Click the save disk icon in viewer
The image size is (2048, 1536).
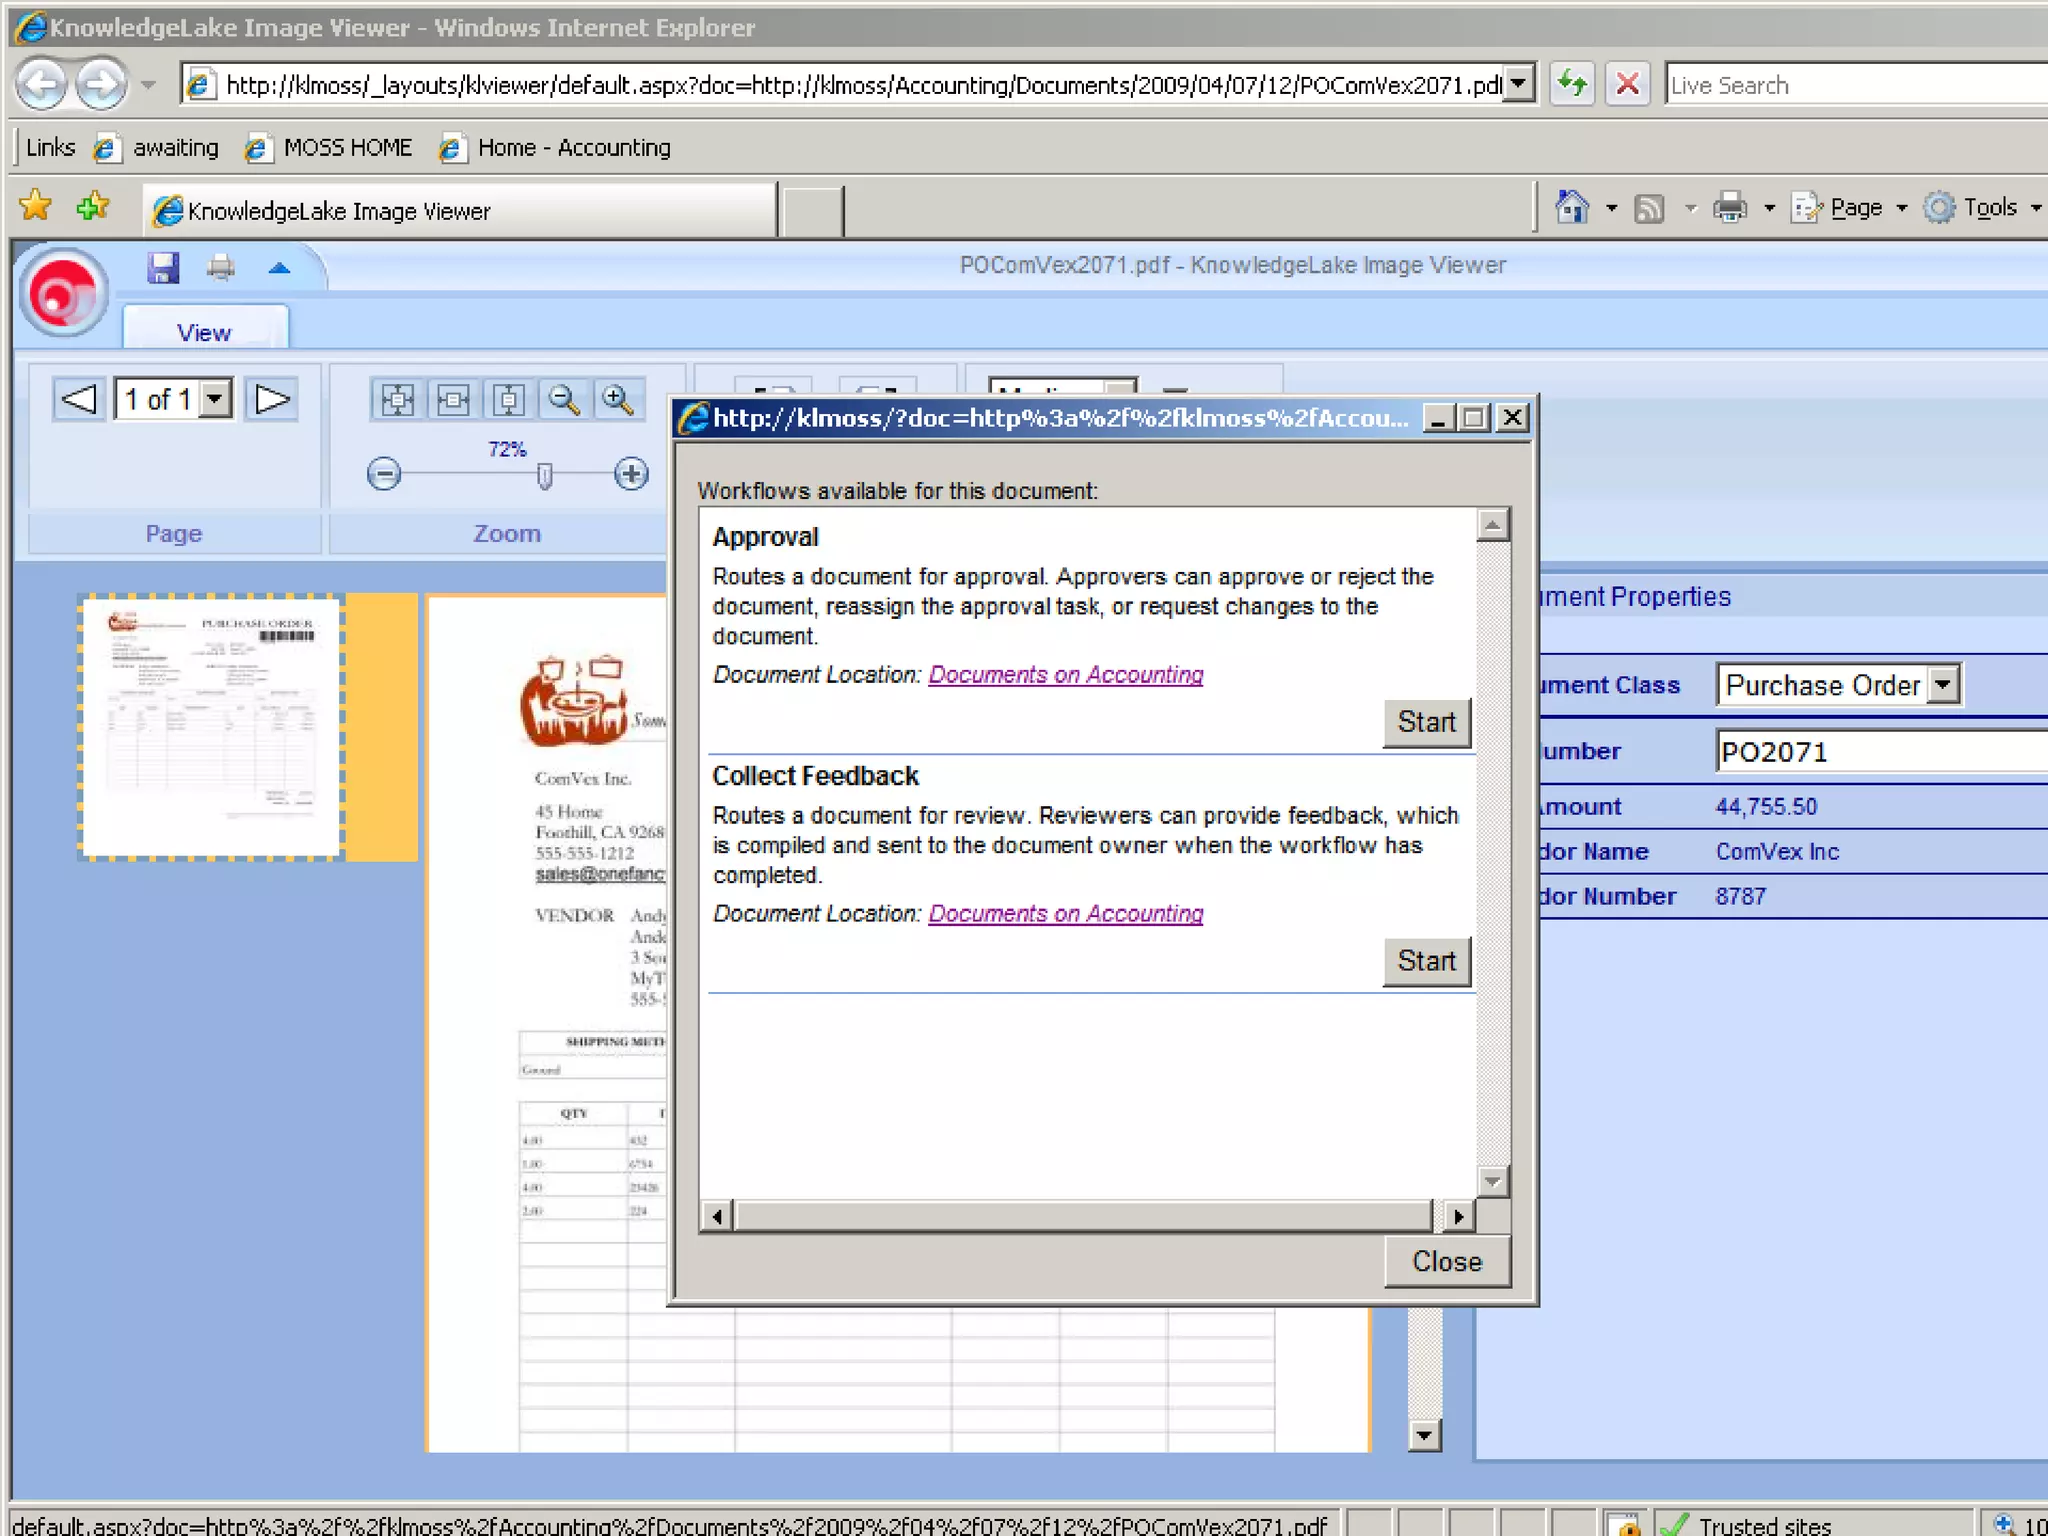click(x=163, y=267)
